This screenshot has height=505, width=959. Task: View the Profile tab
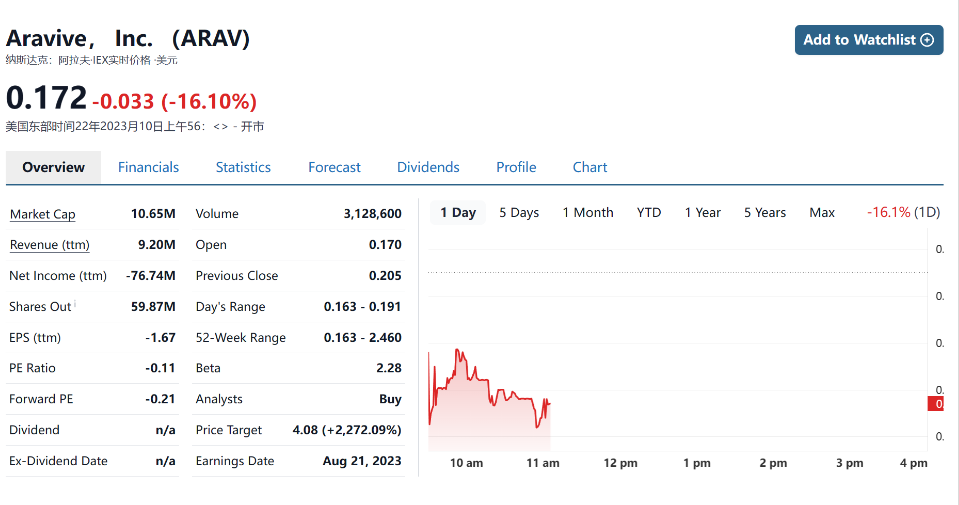tap(516, 167)
